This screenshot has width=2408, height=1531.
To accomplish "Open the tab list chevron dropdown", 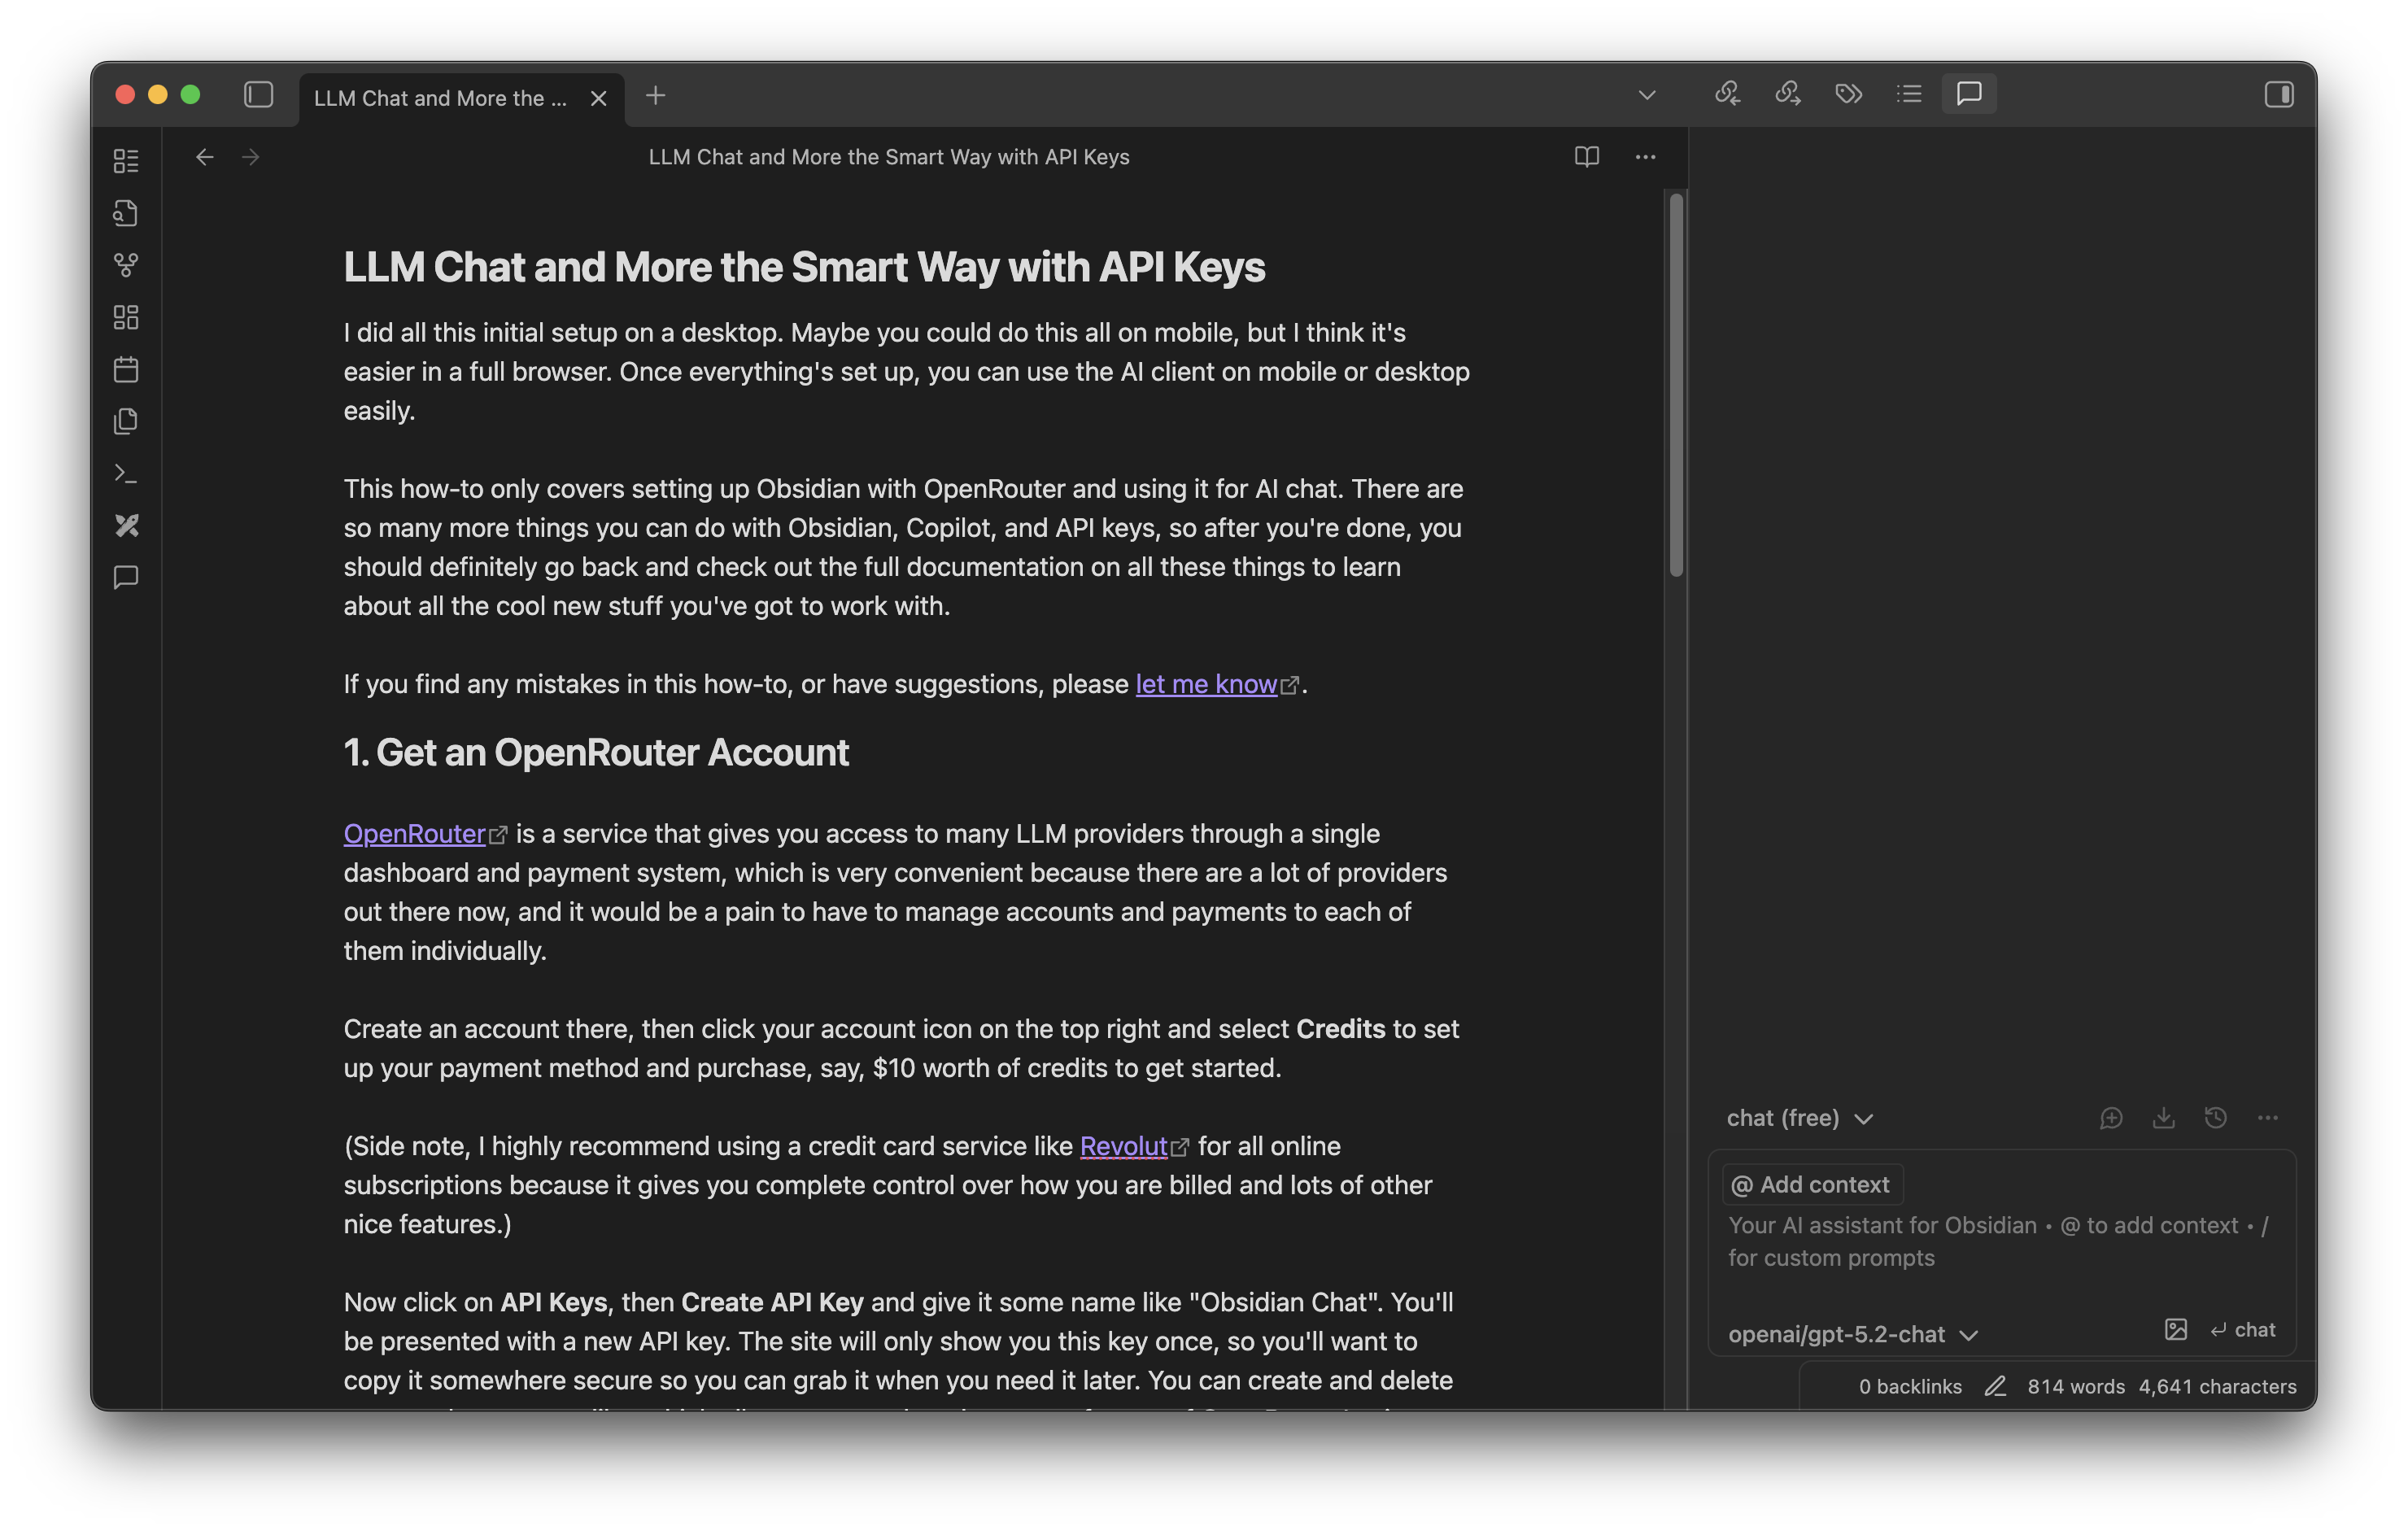I will [x=1647, y=95].
